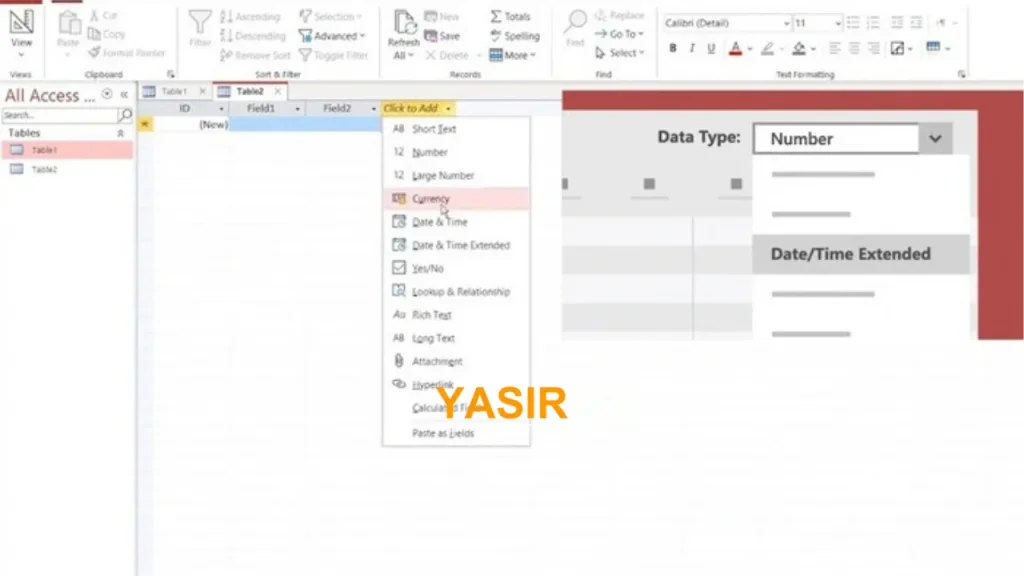1024x576 pixels.
Task: Open the View button in the ribbon
Action: pos(21,33)
